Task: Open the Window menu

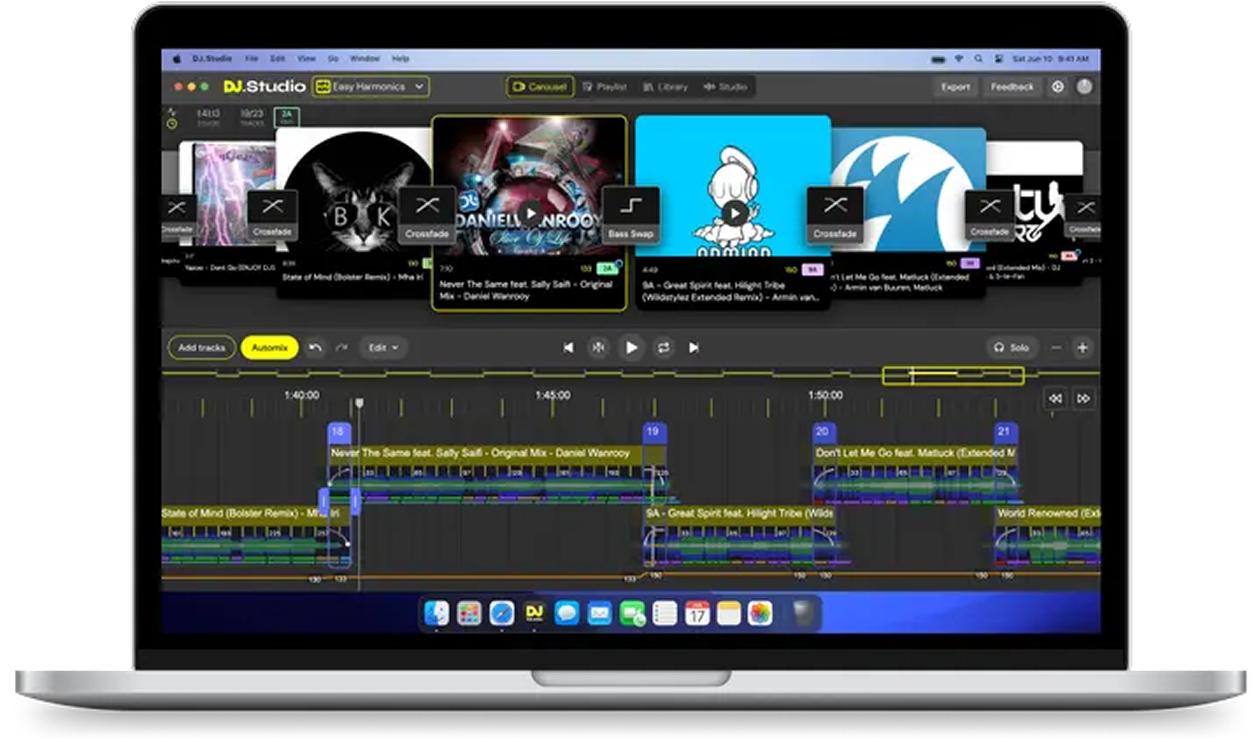Action: pos(365,59)
